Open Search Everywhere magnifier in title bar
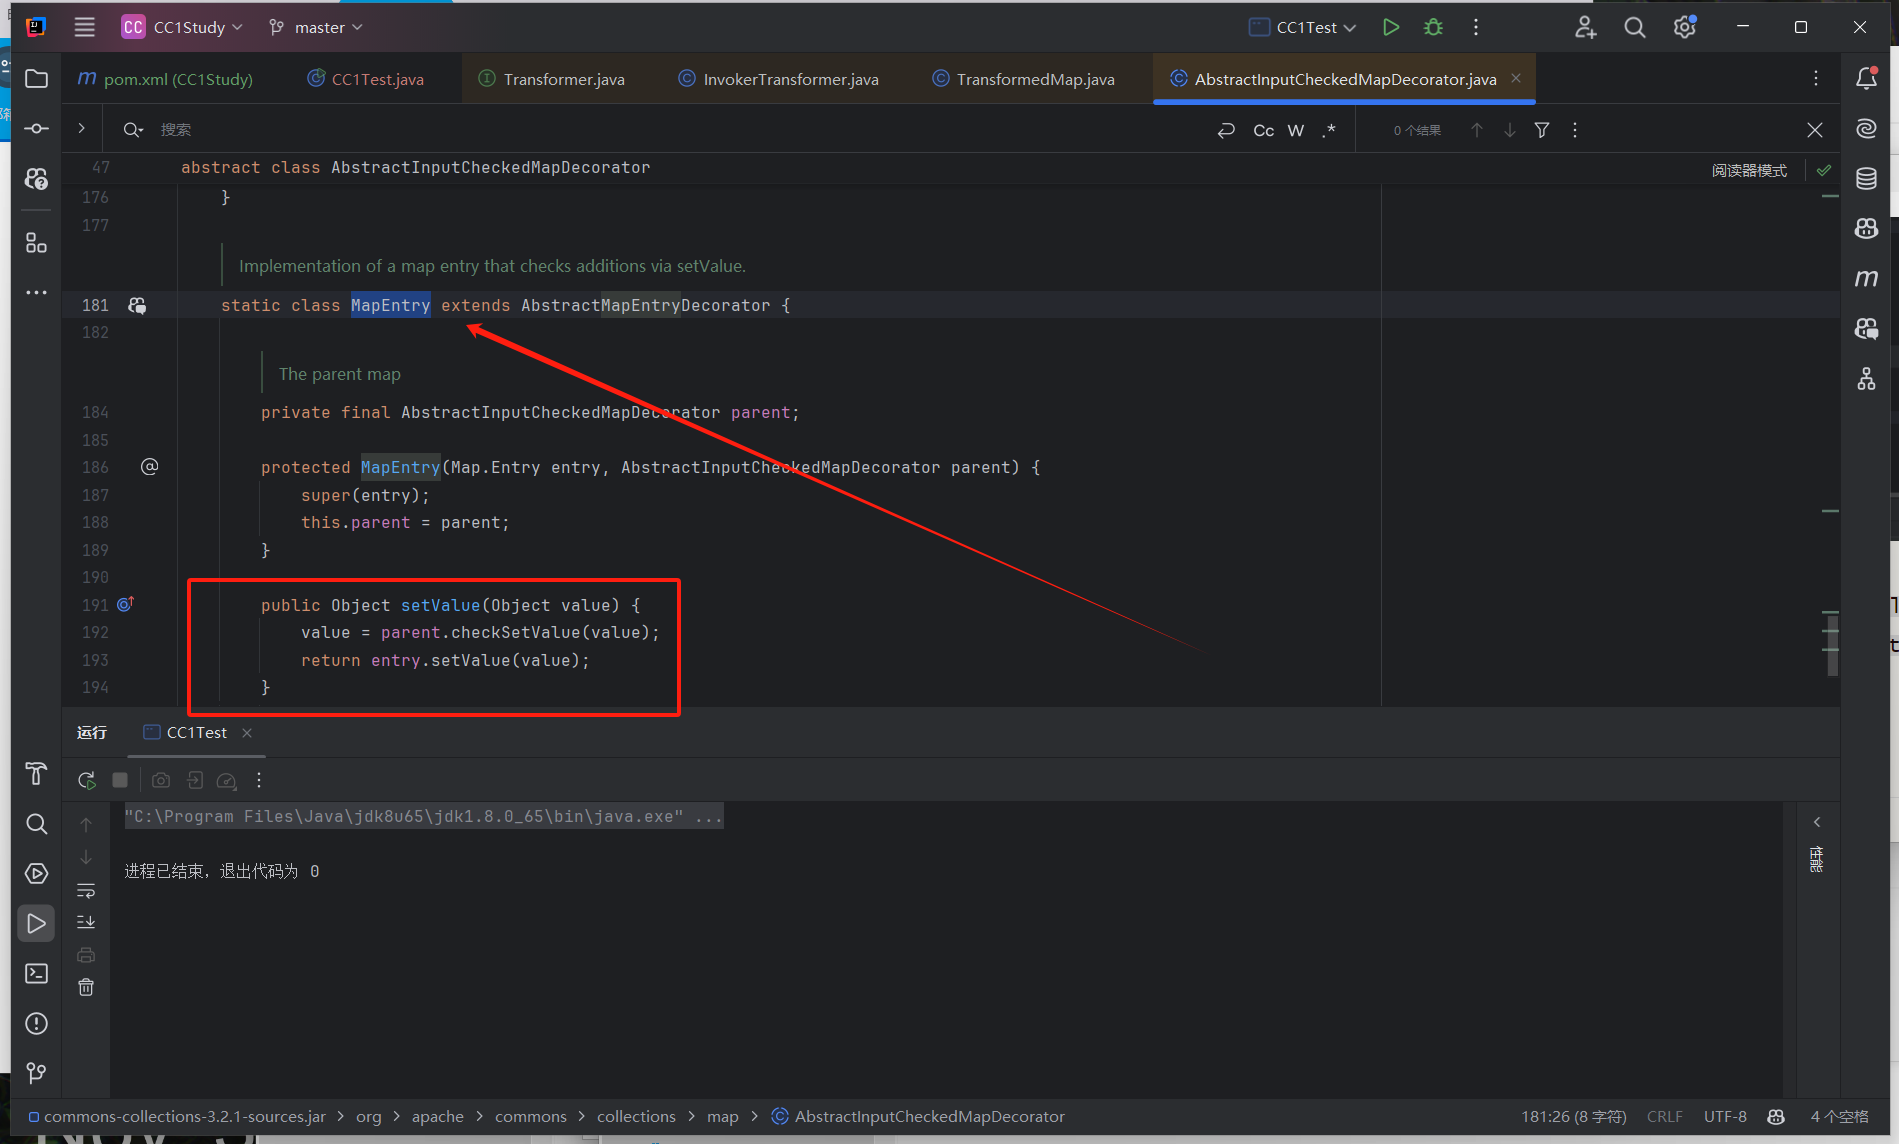Viewport: 1899px width, 1144px height. tap(1635, 27)
